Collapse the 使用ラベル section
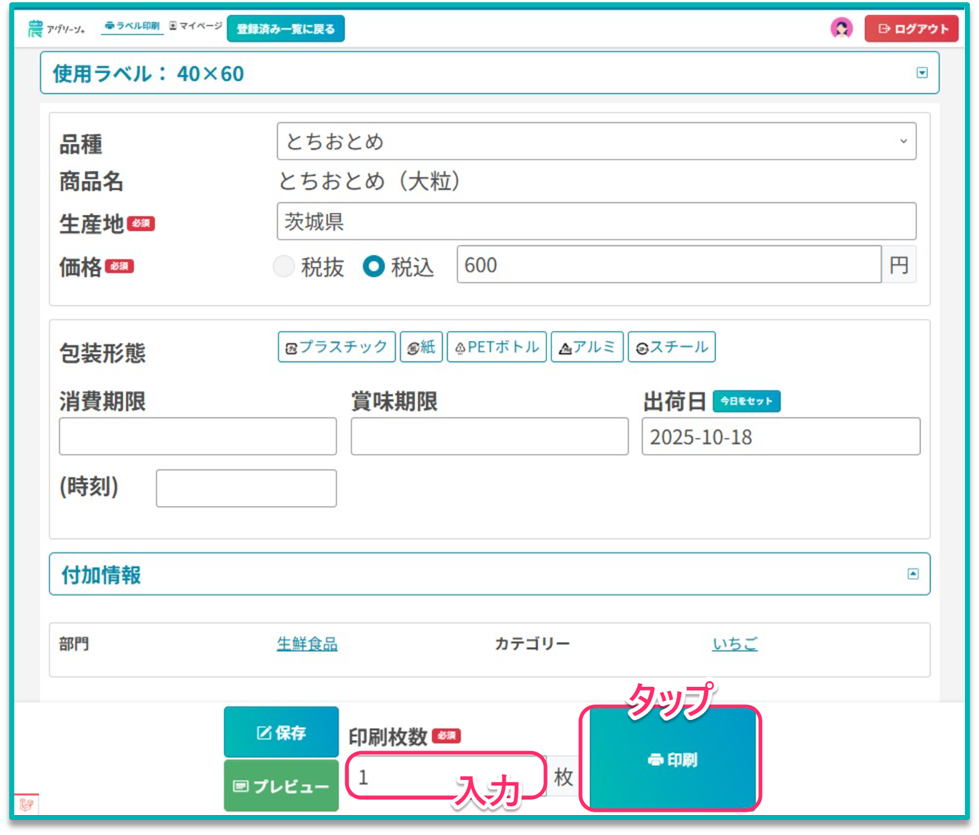 [x=922, y=73]
